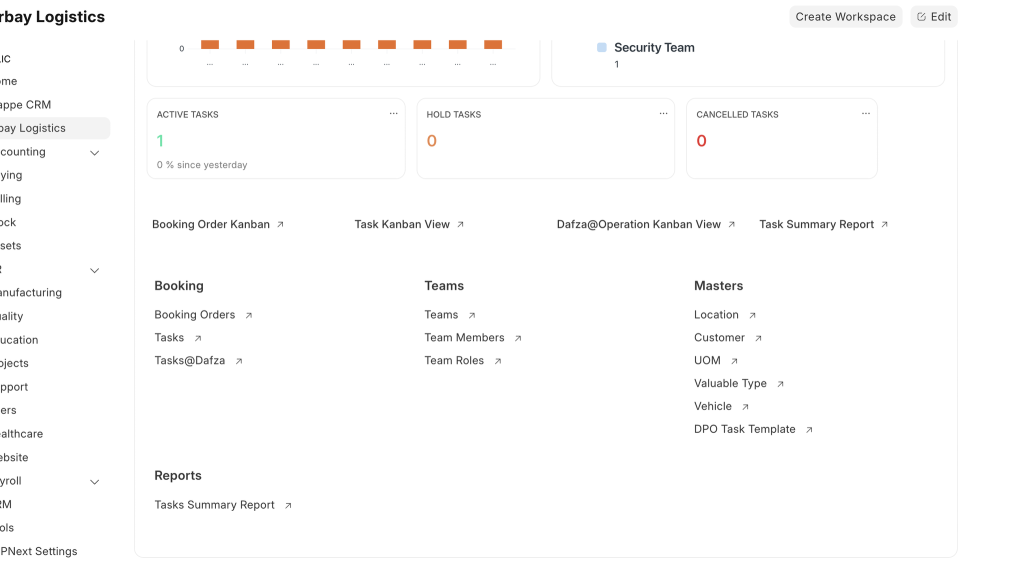Open Tasks@Dafza link
Viewport: 1024px width, 565px height.
189,361
